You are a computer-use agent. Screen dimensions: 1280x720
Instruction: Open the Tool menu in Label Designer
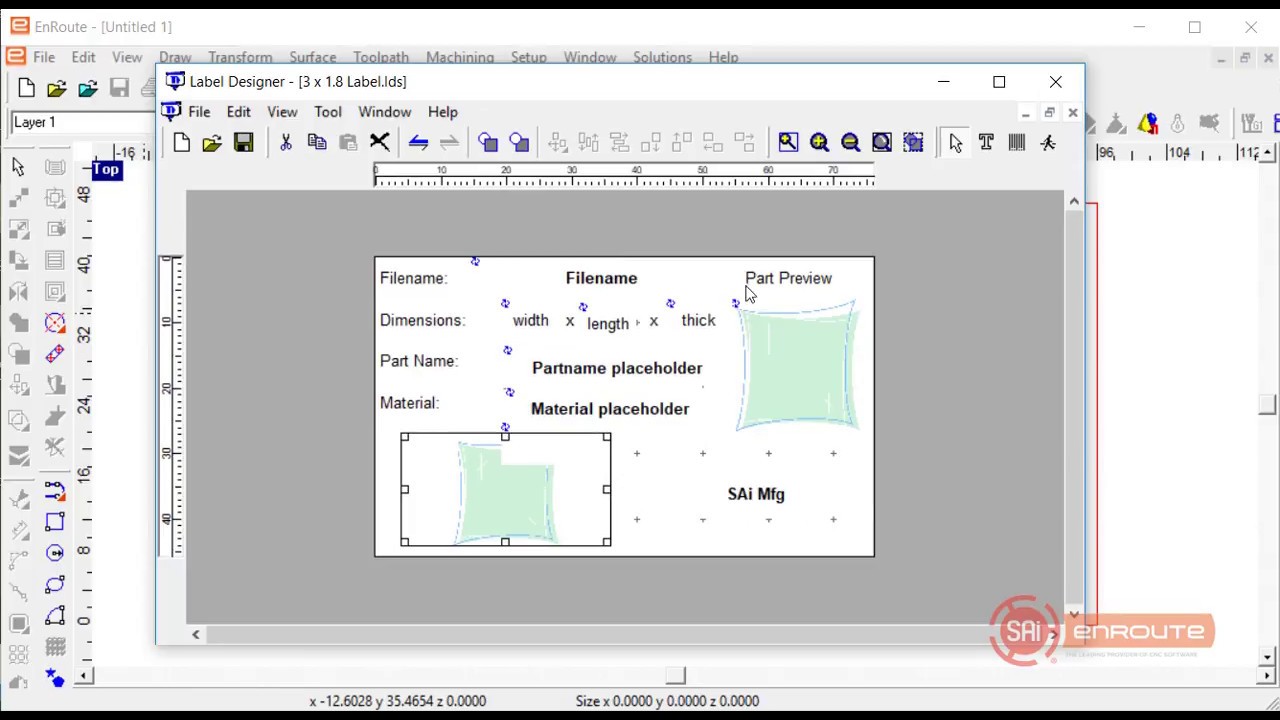328,112
